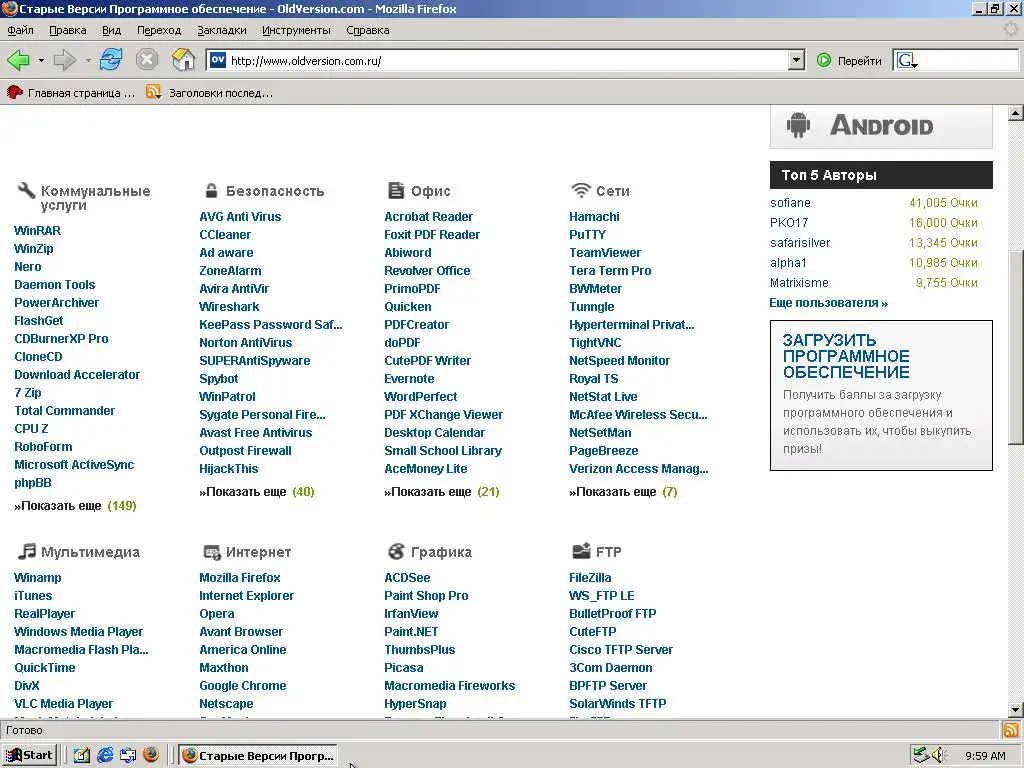This screenshot has width=1024, height=768.
Task: Open the FileZilla link
Action: [x=590, y=577]
